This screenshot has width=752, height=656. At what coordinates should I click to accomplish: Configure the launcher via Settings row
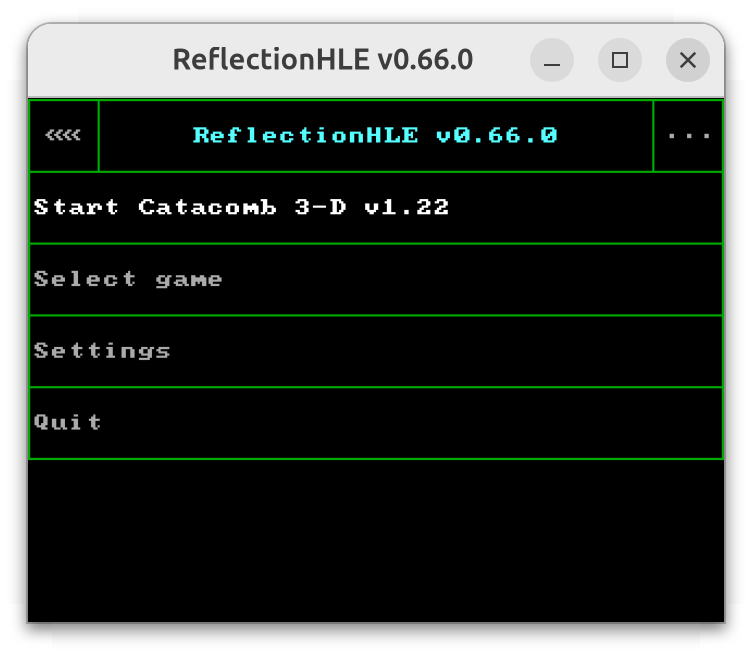point(376,351)
